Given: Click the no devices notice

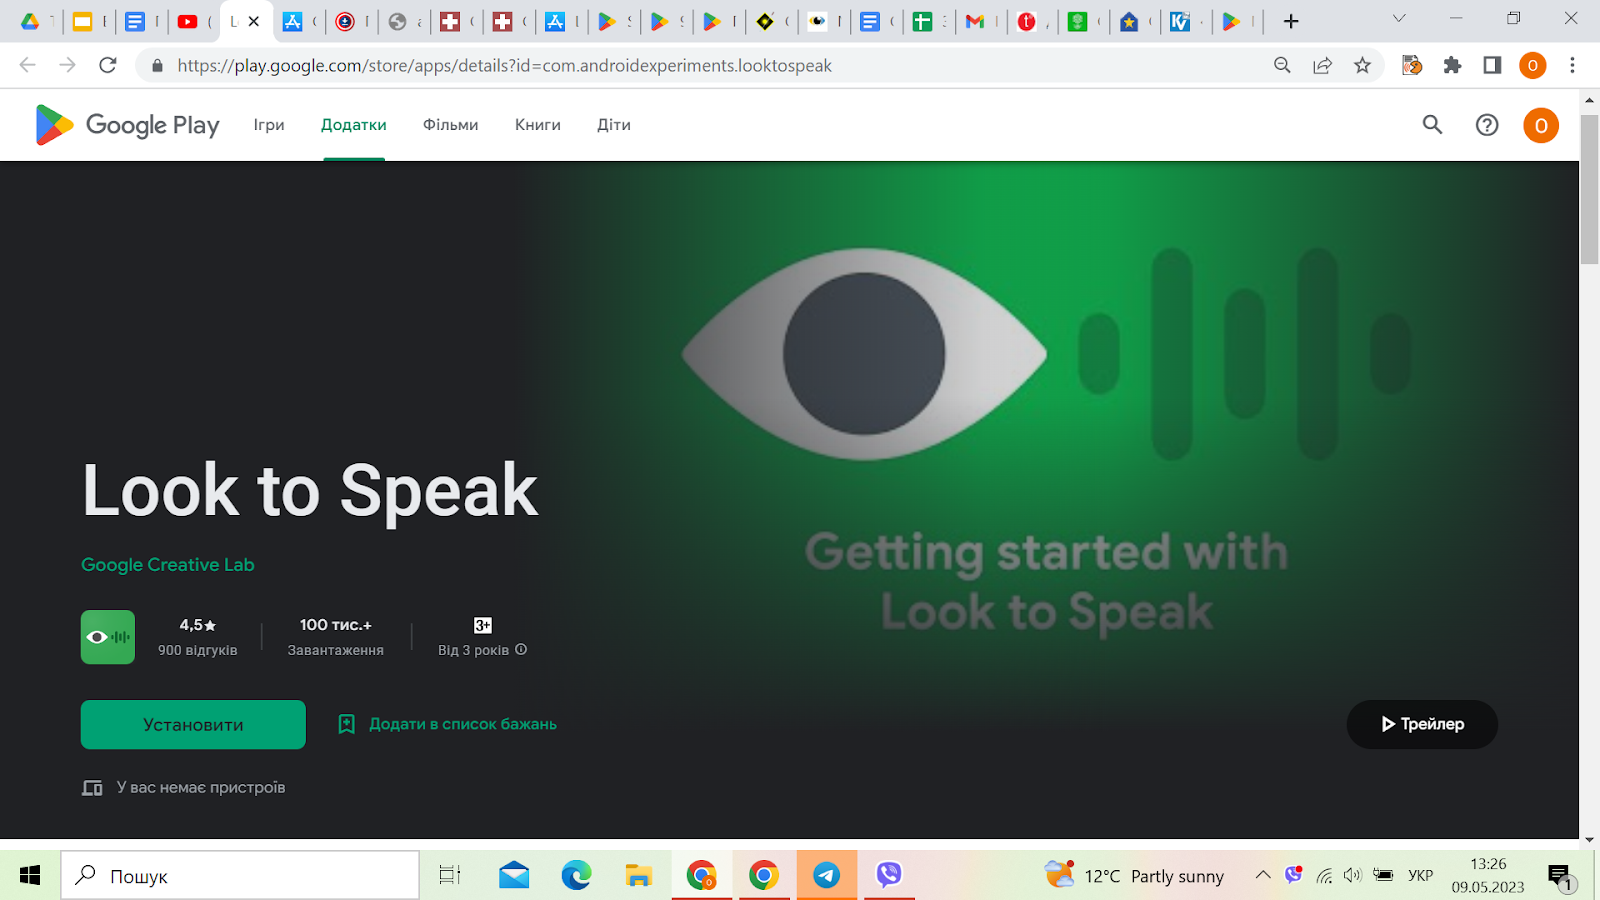Looking at the screenshot, I should point(184,788).
